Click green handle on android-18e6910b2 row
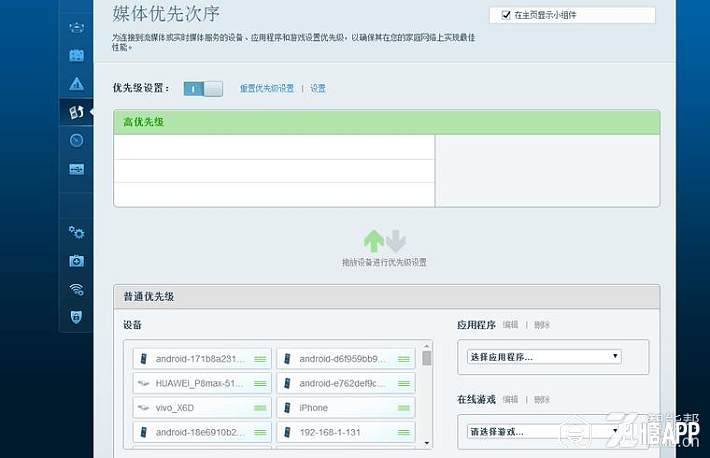The width and height of the screenshot is (710, 458). 260,432
